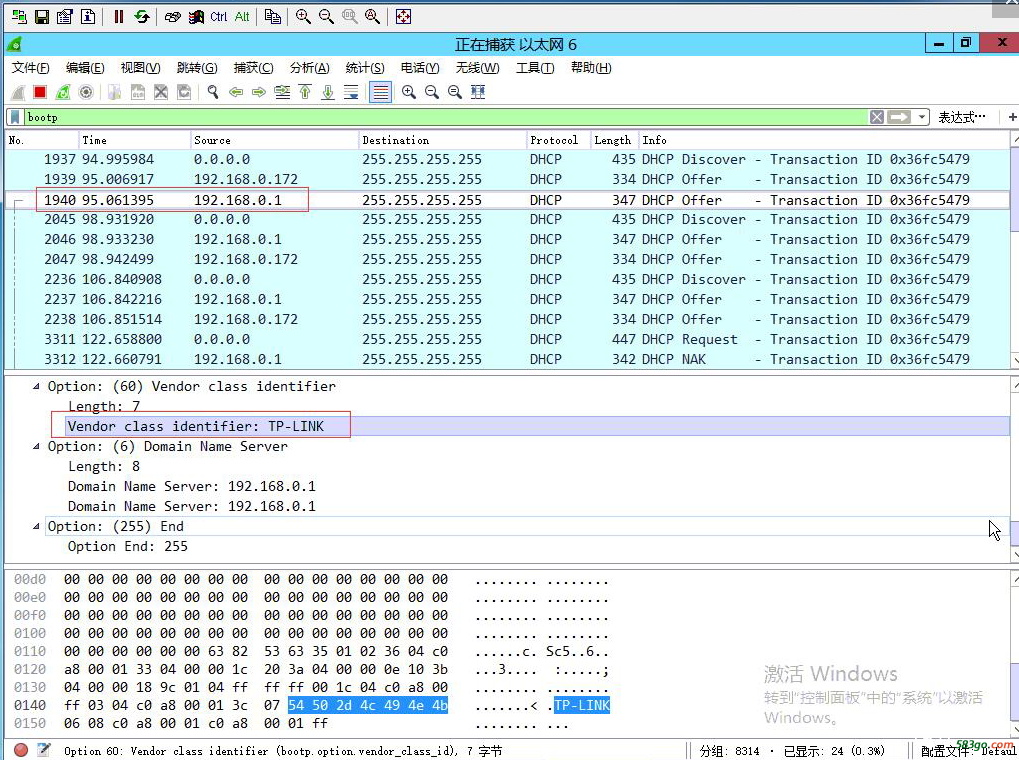Open the 工具(T) menu

click(x=535, y=68)
